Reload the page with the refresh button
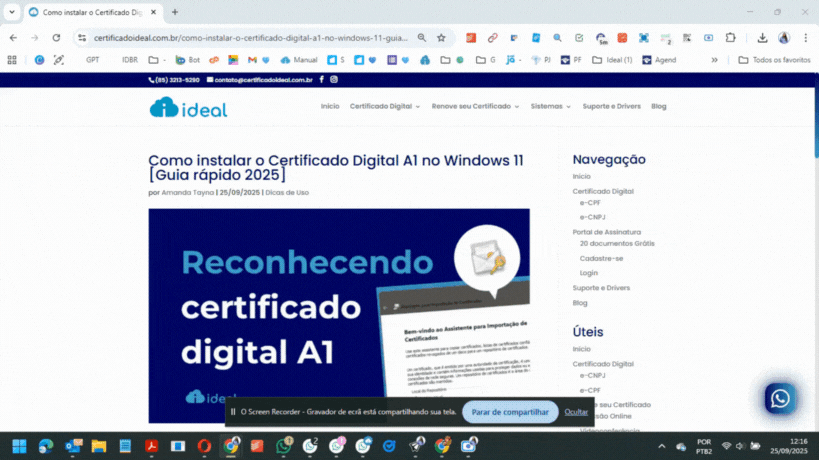Image resolution: width=819 pixels, height=460 pixels. point(56,38)
